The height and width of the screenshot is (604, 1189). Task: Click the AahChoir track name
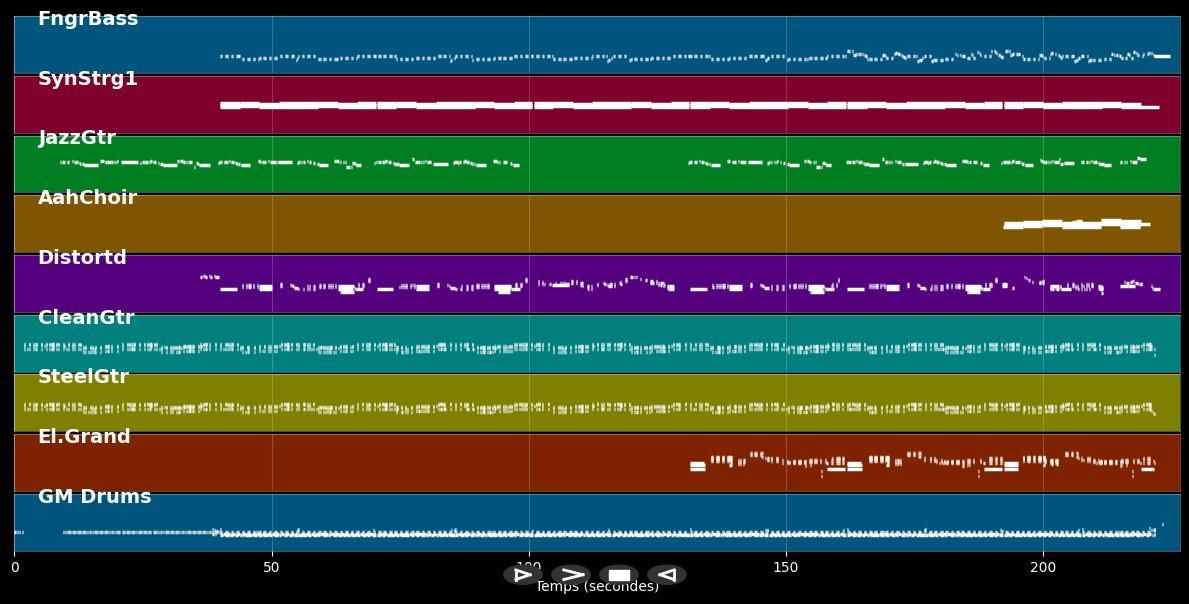click(87, 198)
